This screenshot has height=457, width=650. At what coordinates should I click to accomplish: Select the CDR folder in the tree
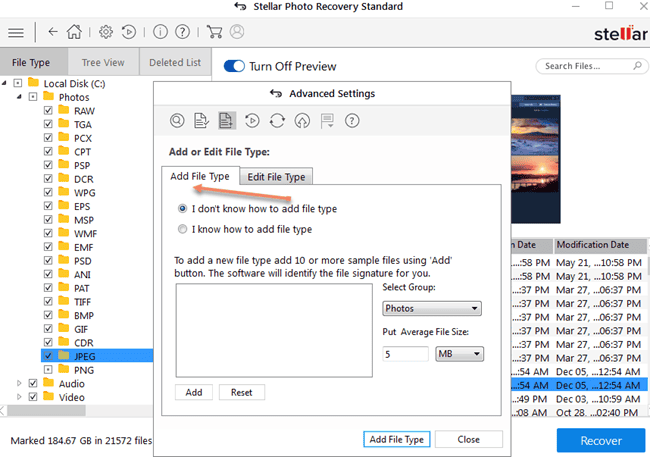84,343
